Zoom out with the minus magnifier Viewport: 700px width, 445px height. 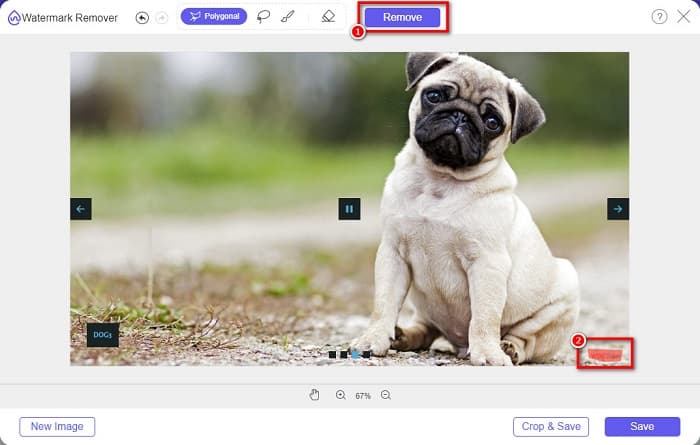386,395
